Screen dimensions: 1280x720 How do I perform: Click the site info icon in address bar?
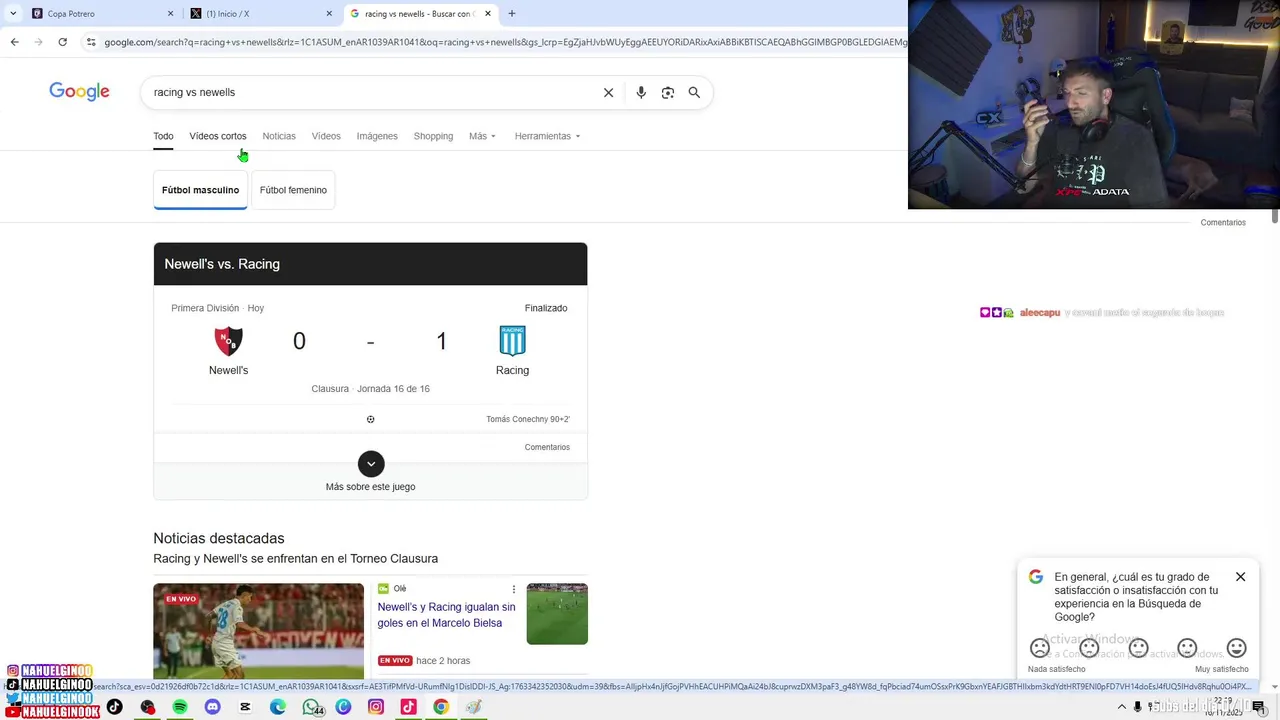tap(91, 42)
